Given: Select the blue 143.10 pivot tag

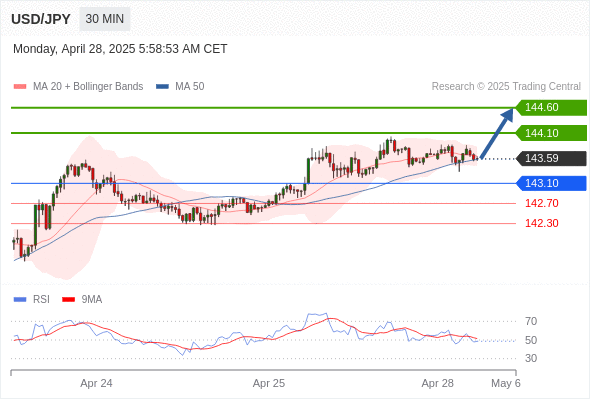Looking at the screenshot, I should 551,183.
